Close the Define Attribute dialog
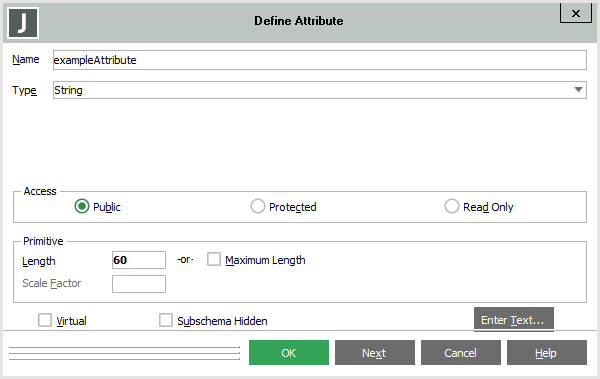Image resolution: width=600 pixels, height=379 pixels. tap(576, 13)
